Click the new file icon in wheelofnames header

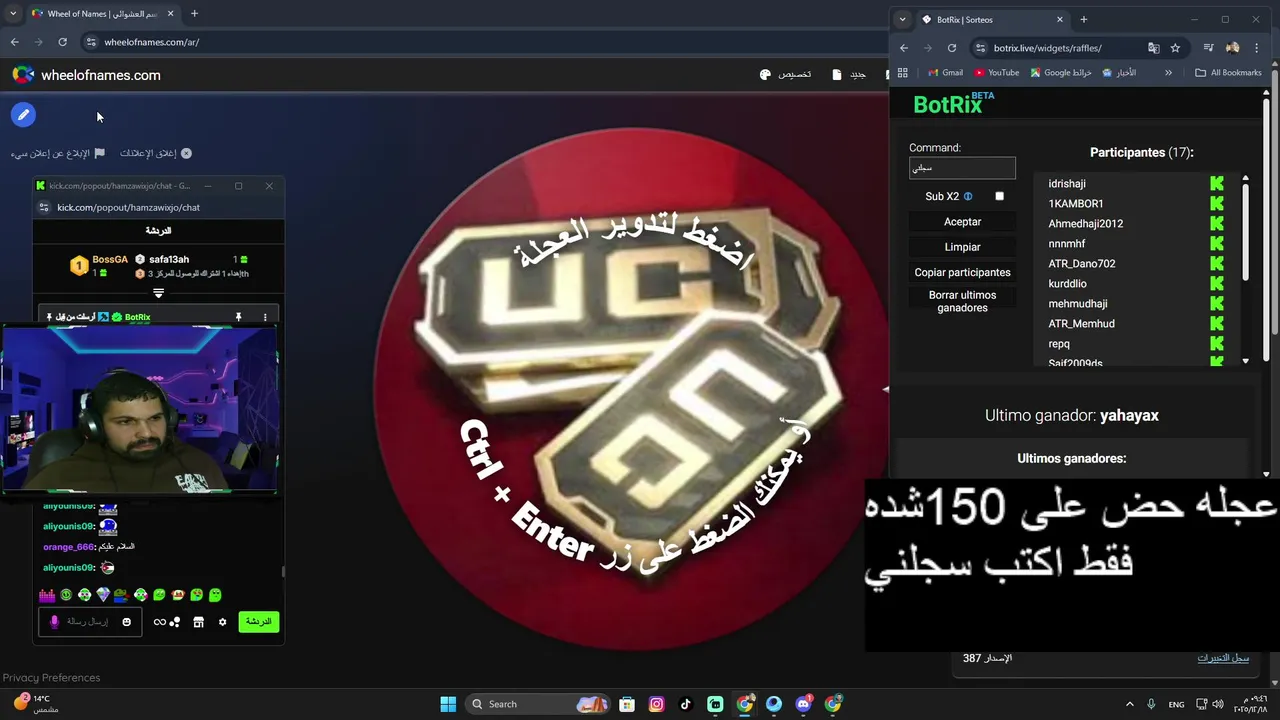point(837,75)
